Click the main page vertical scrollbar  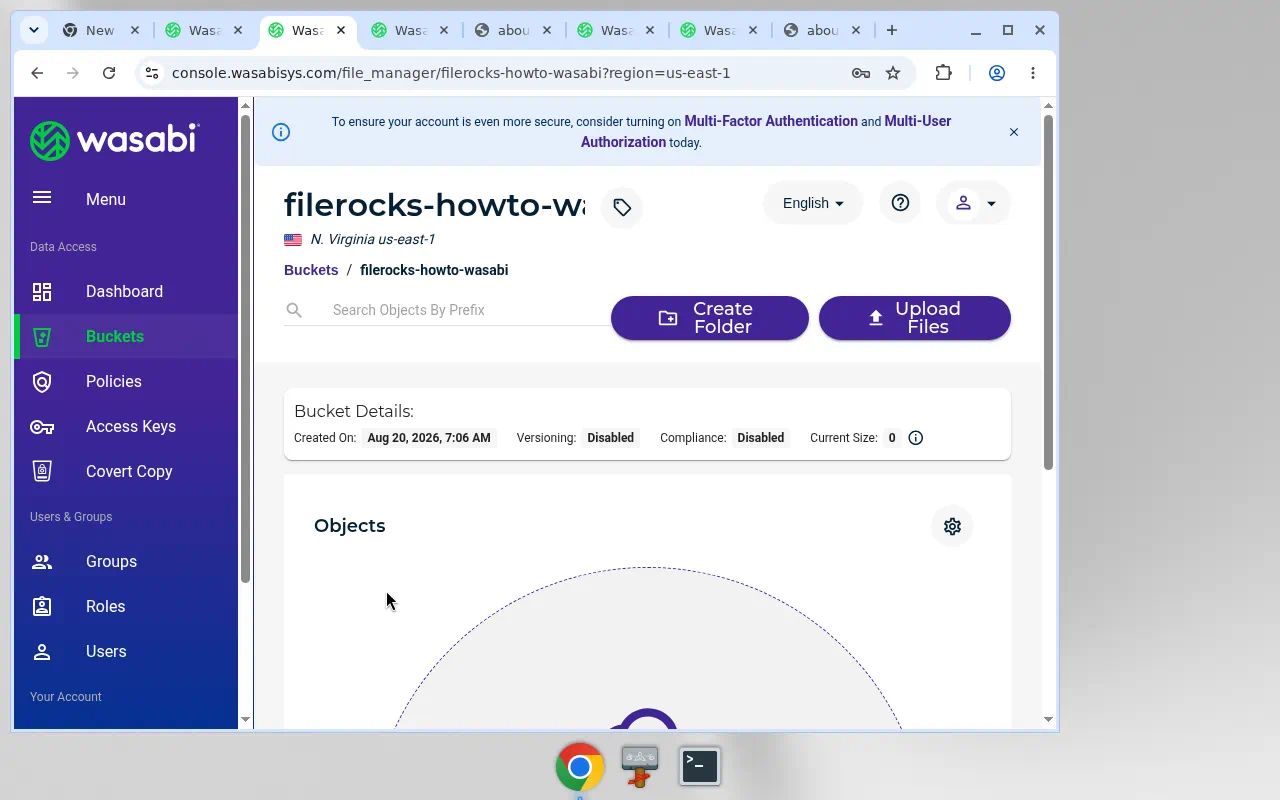(1048, 292)
